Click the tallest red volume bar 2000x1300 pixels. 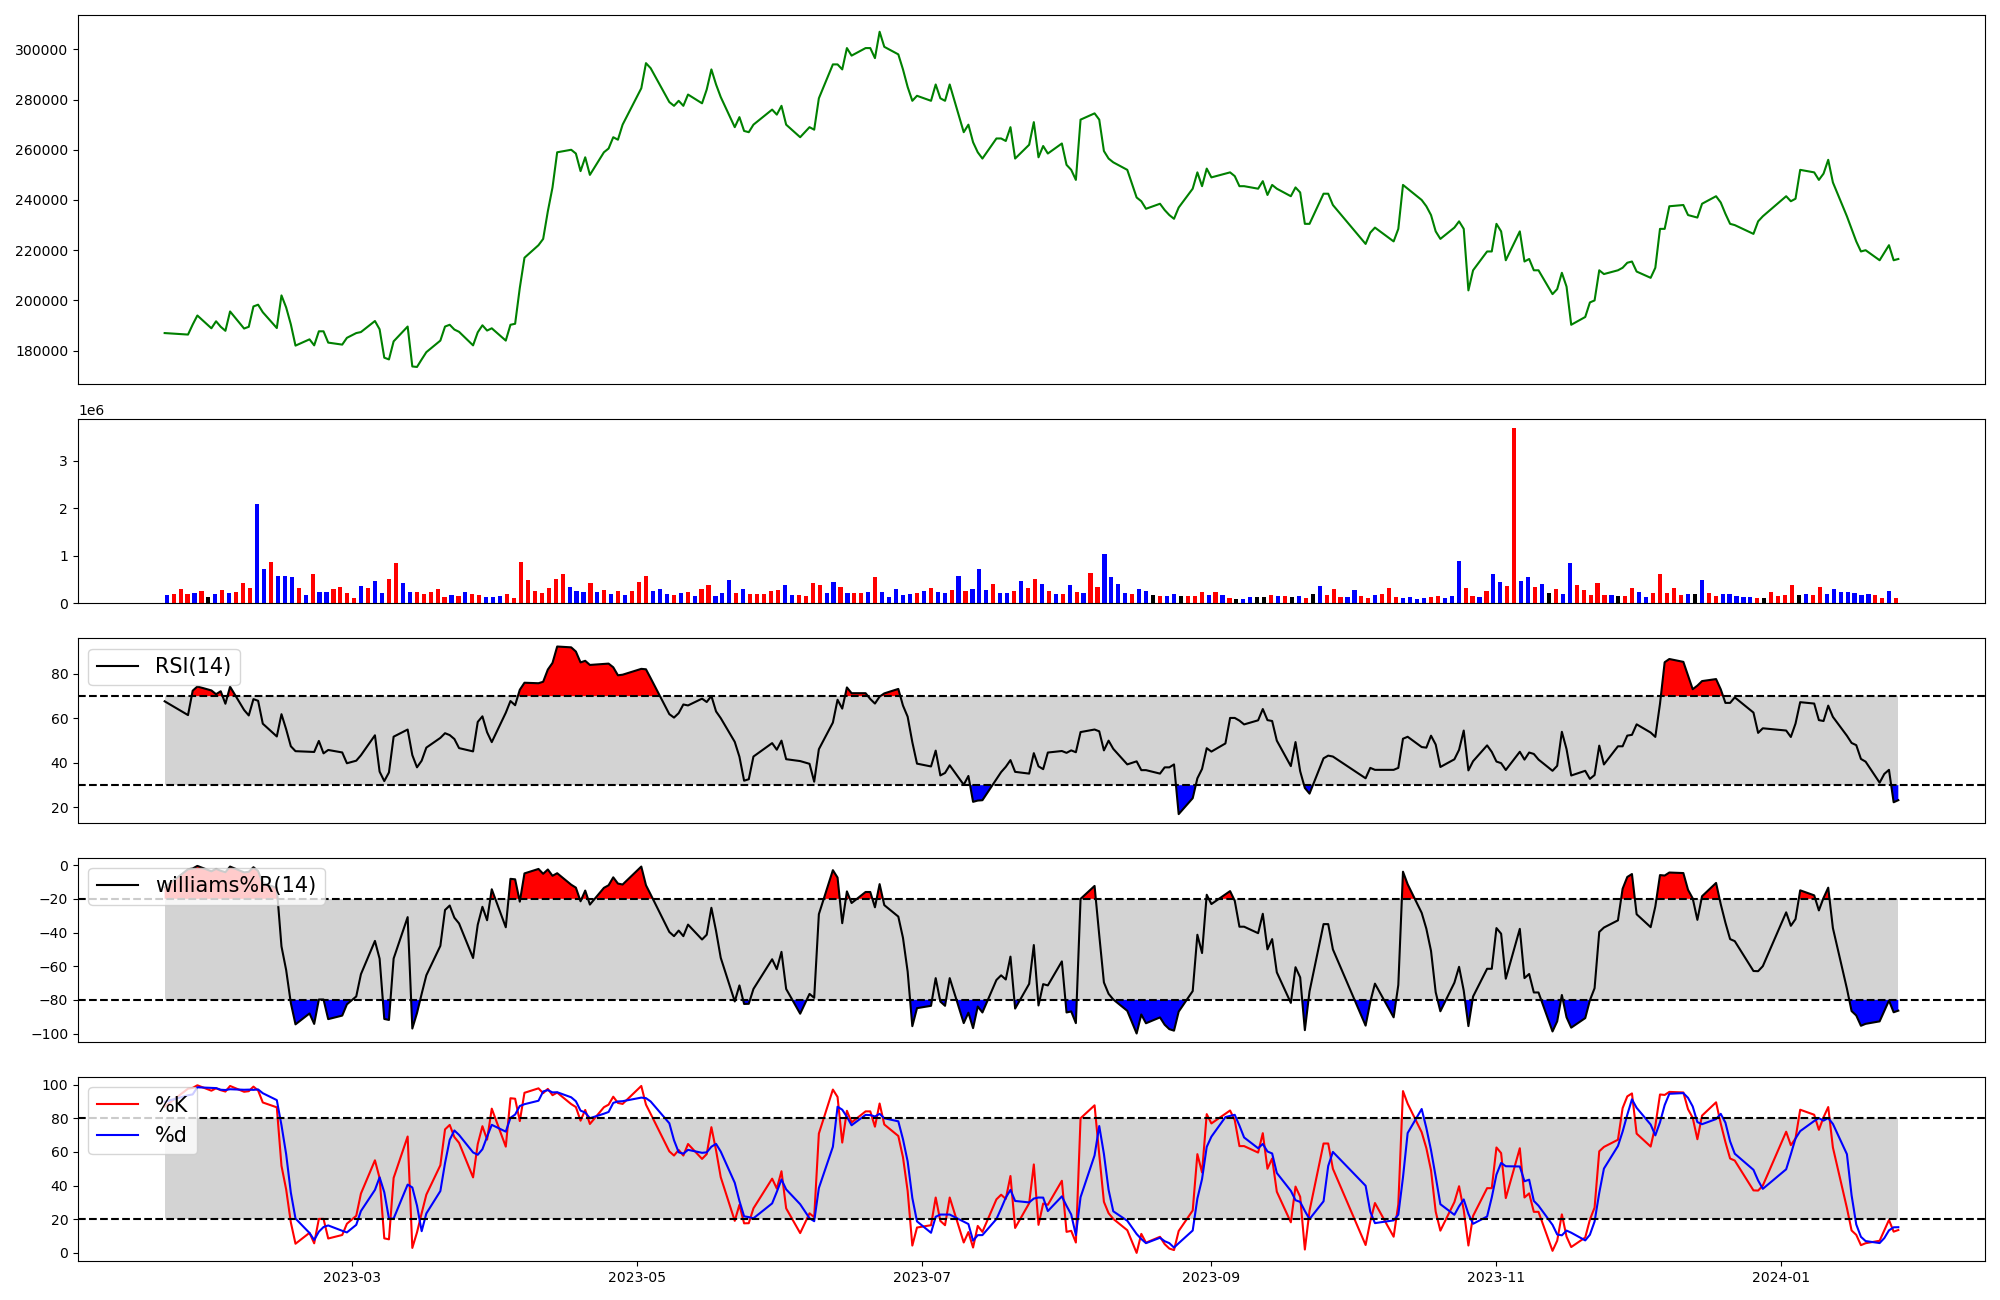pos(1514,515)
